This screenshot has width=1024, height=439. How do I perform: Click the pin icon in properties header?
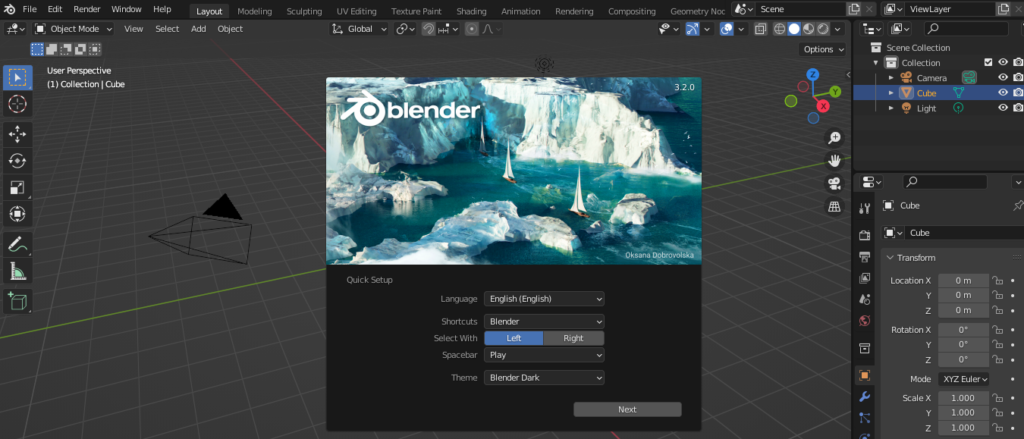[1017, 205]
